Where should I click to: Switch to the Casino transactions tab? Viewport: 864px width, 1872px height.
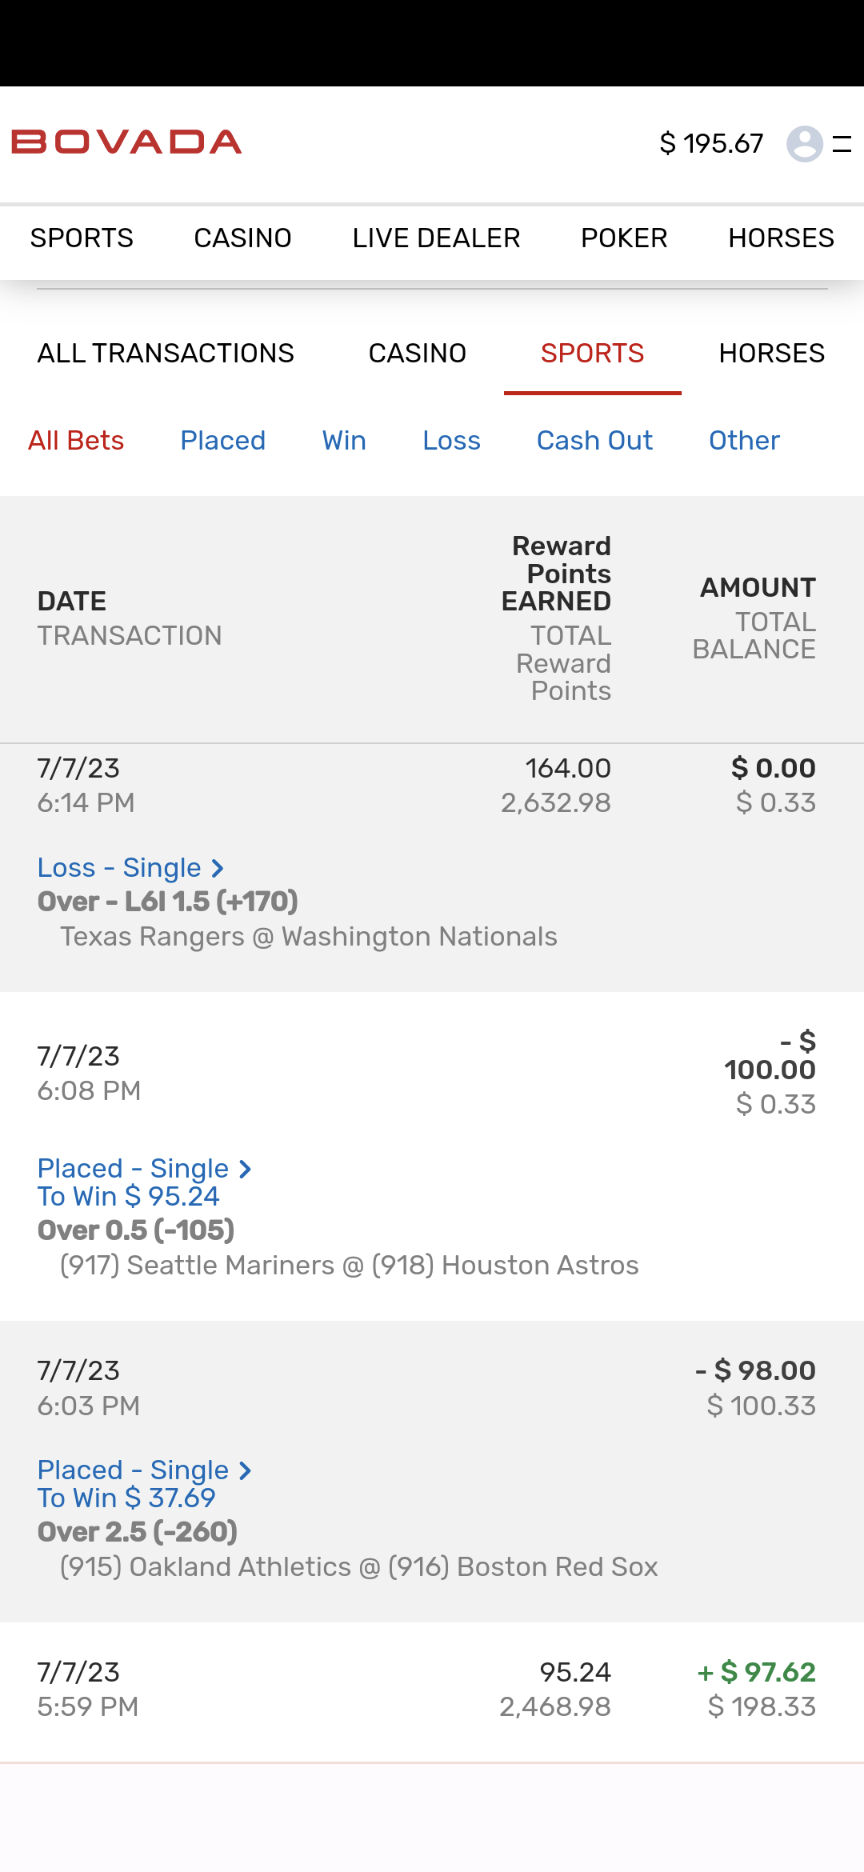417,353
